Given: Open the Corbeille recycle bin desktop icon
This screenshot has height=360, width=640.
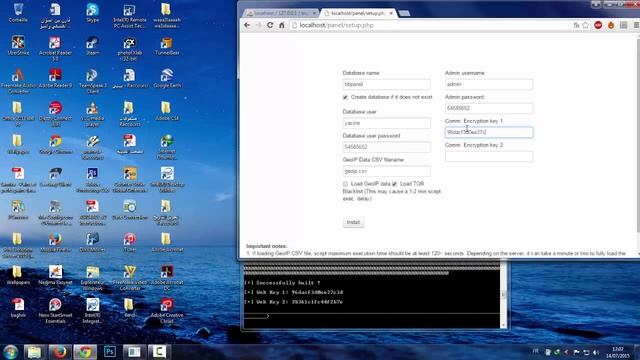Looking at the screenshot, I should [x=18, y=13].
